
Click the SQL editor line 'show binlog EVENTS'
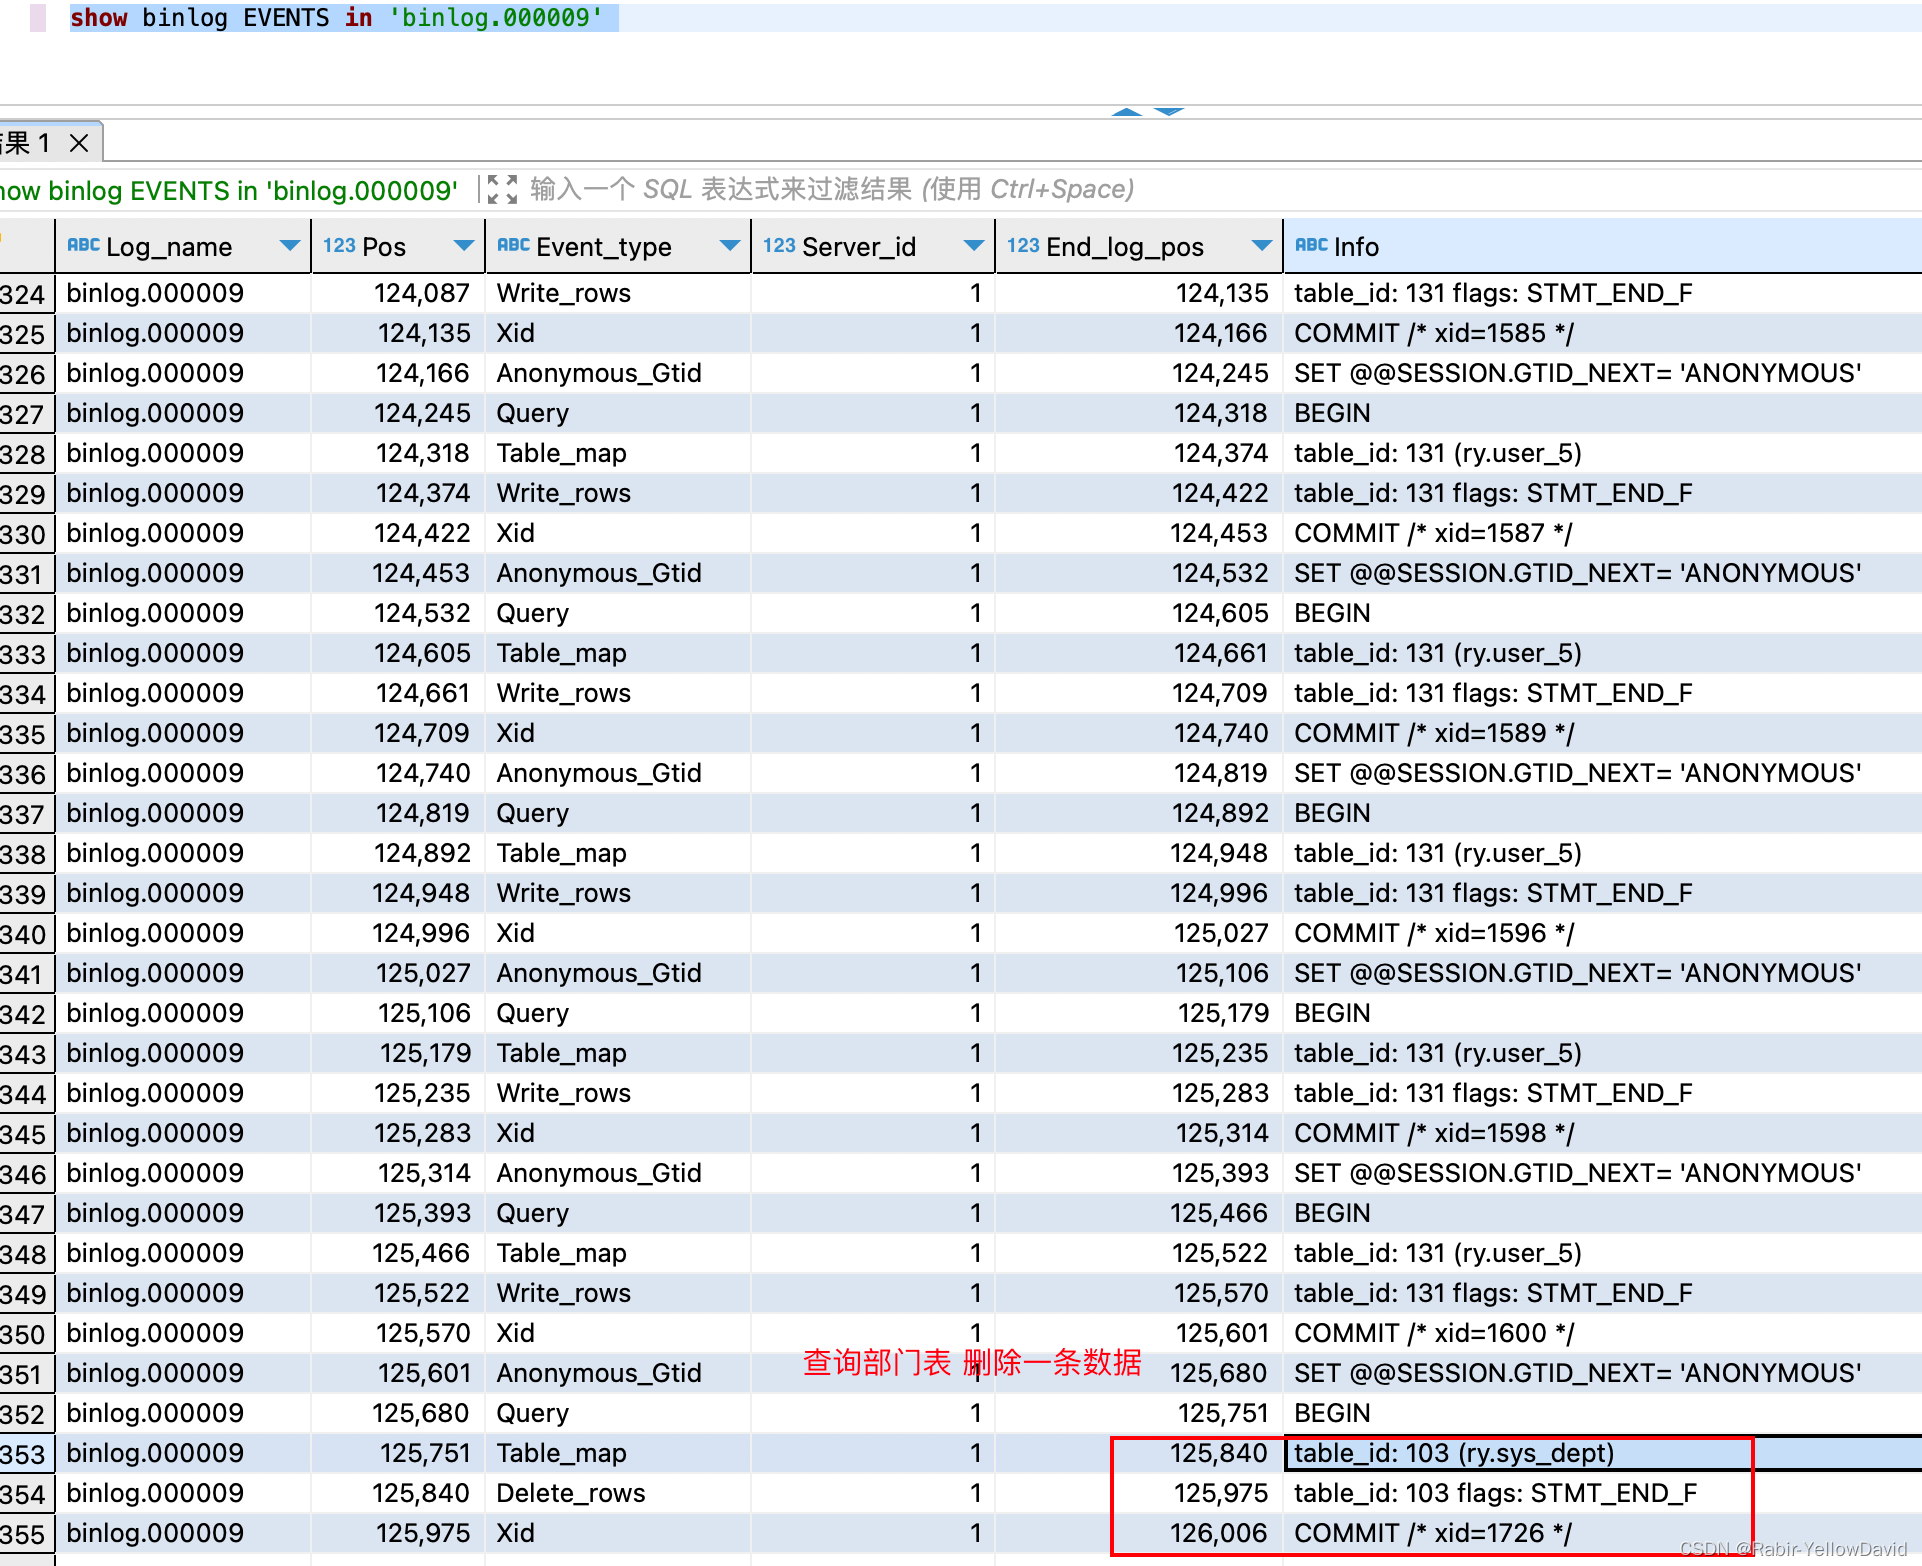337,18
